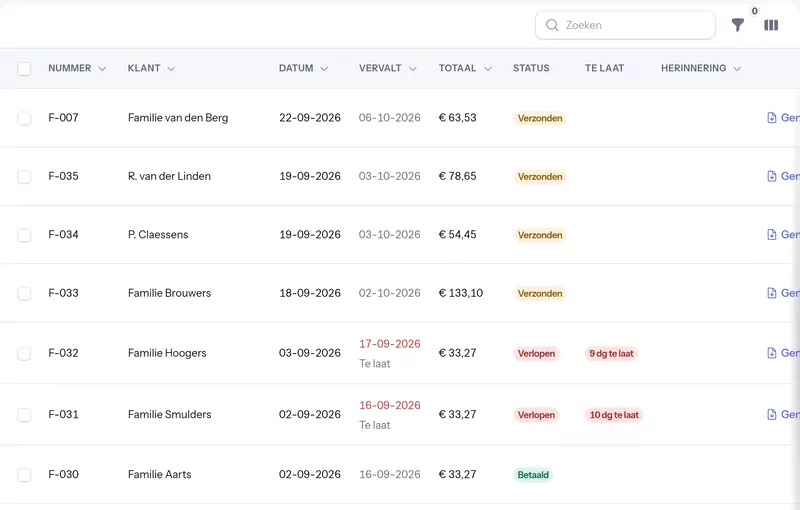Select the checkbox for invoice F-007
The height and width of the screenshot is (510, 800).
(x=24, y=118)
